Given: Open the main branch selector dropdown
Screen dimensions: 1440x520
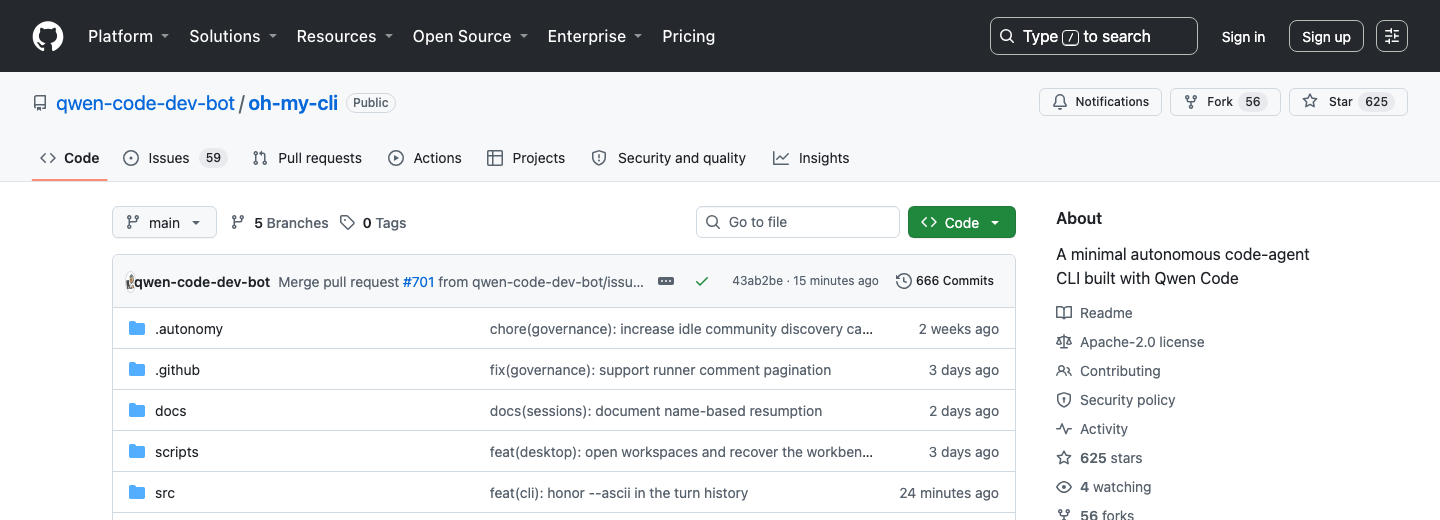Looking at the screenshot, I should [x=164, y=222].
